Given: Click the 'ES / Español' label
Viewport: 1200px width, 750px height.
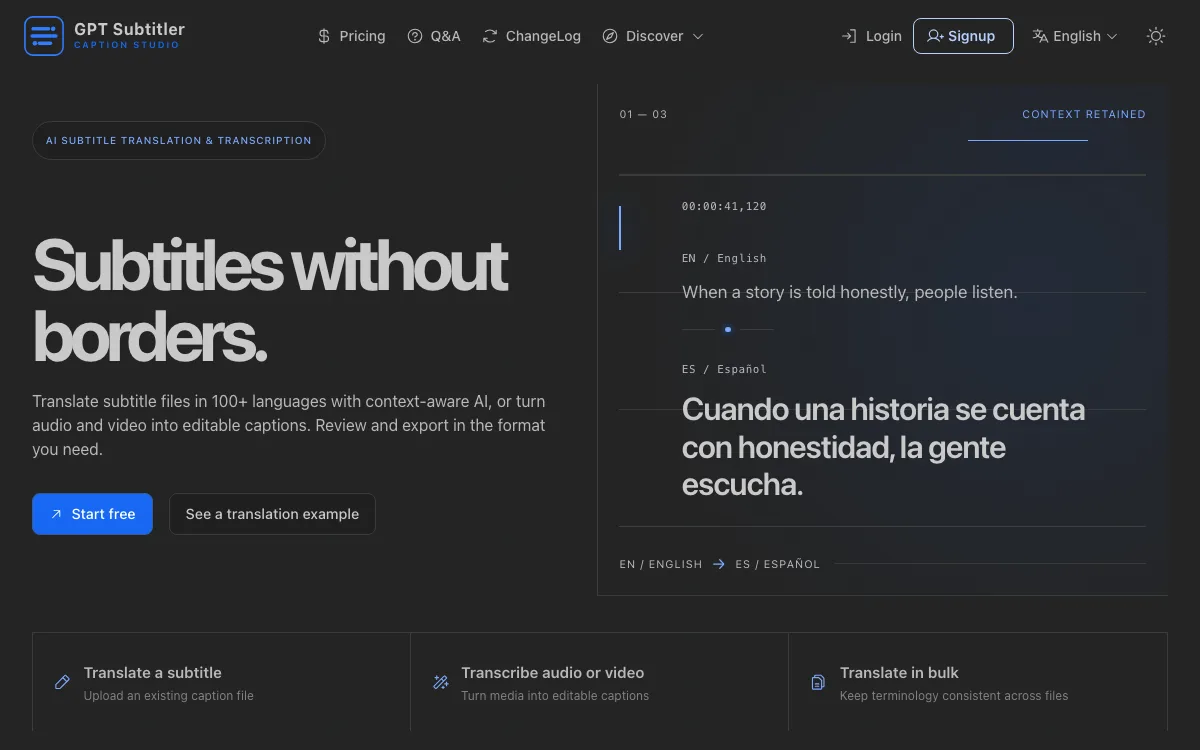Looking at the screenshot, I should 724,369.
